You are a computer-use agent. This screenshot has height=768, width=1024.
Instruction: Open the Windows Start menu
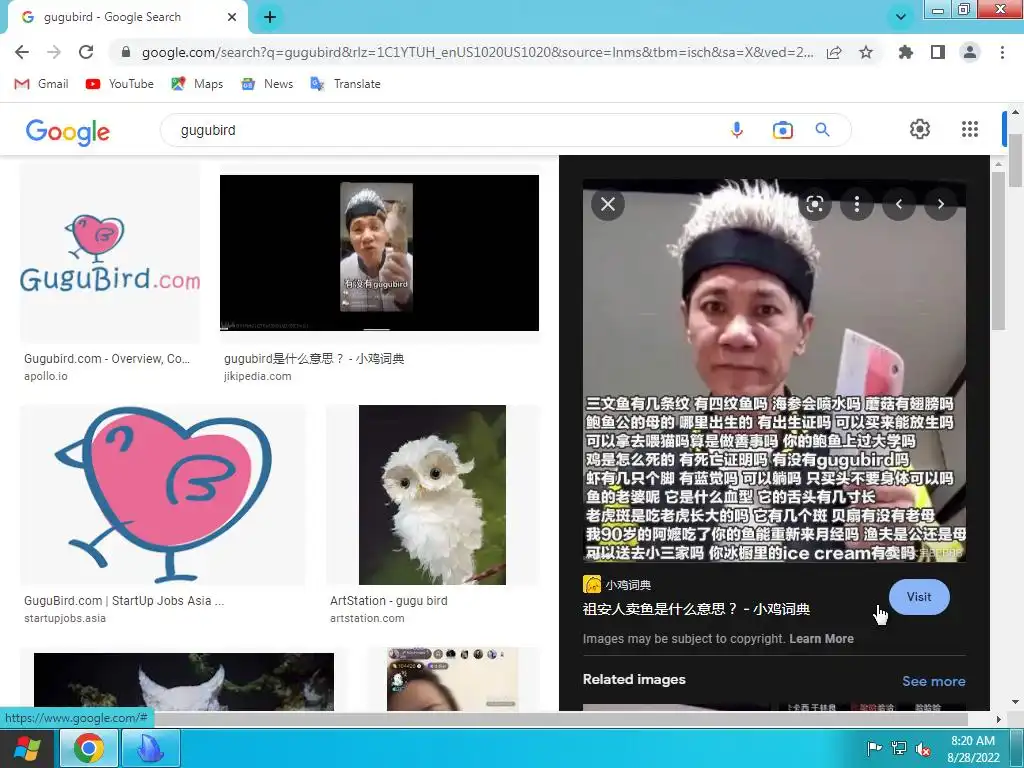tap(26, 748)
